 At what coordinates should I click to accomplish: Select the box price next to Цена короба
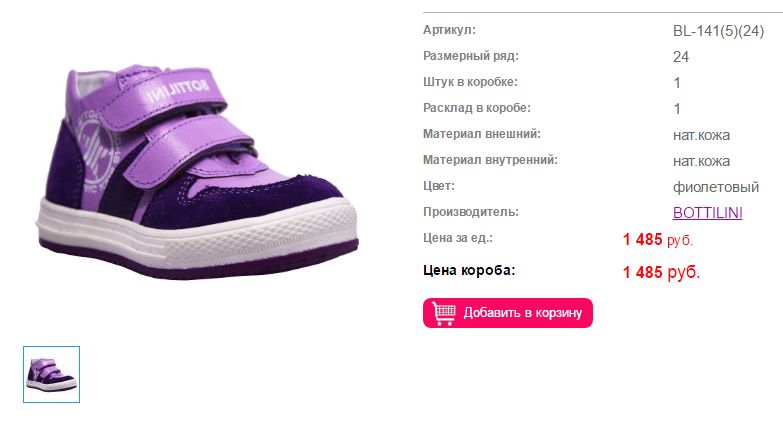click(662, 272)
